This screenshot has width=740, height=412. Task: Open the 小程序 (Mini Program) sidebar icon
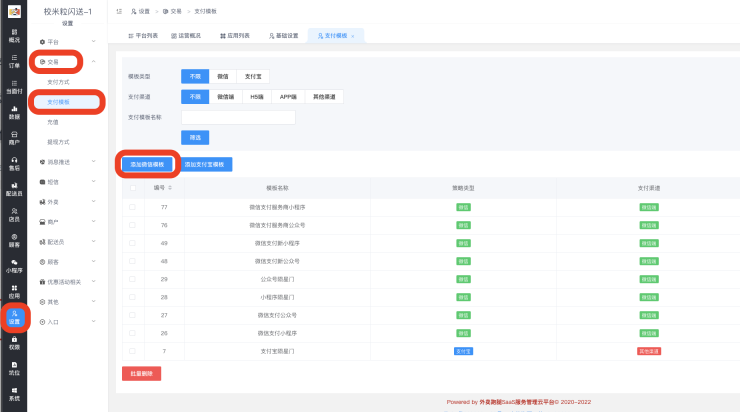click(x=14, y=266)
